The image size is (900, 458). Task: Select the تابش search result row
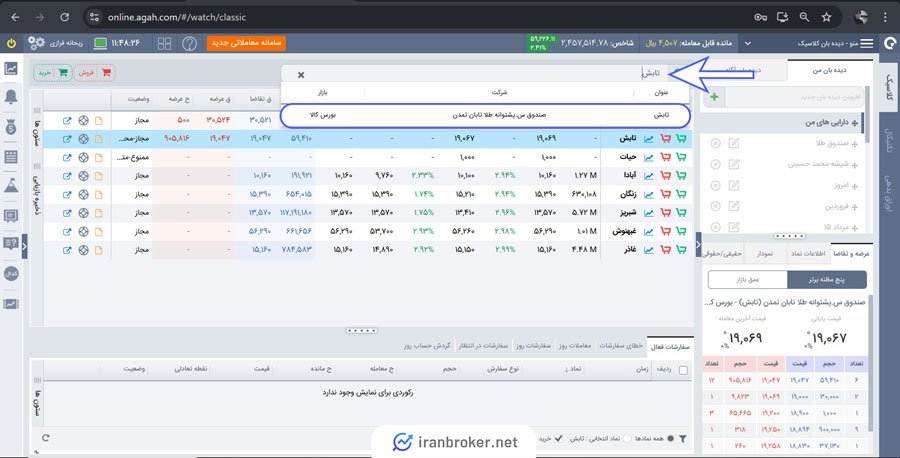[x=486, y=115]
